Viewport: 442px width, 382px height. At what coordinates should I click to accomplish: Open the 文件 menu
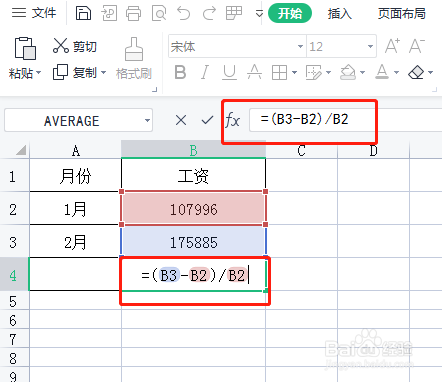pos(34,13)
